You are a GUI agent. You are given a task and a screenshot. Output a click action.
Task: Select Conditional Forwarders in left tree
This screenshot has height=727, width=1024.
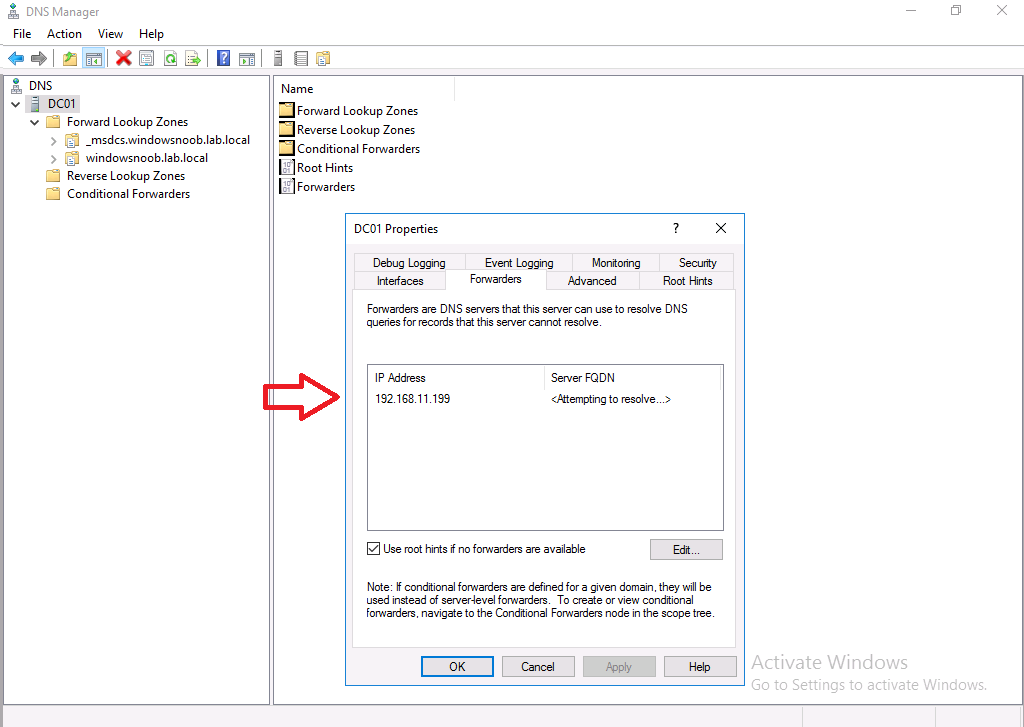tap(129, 194)
